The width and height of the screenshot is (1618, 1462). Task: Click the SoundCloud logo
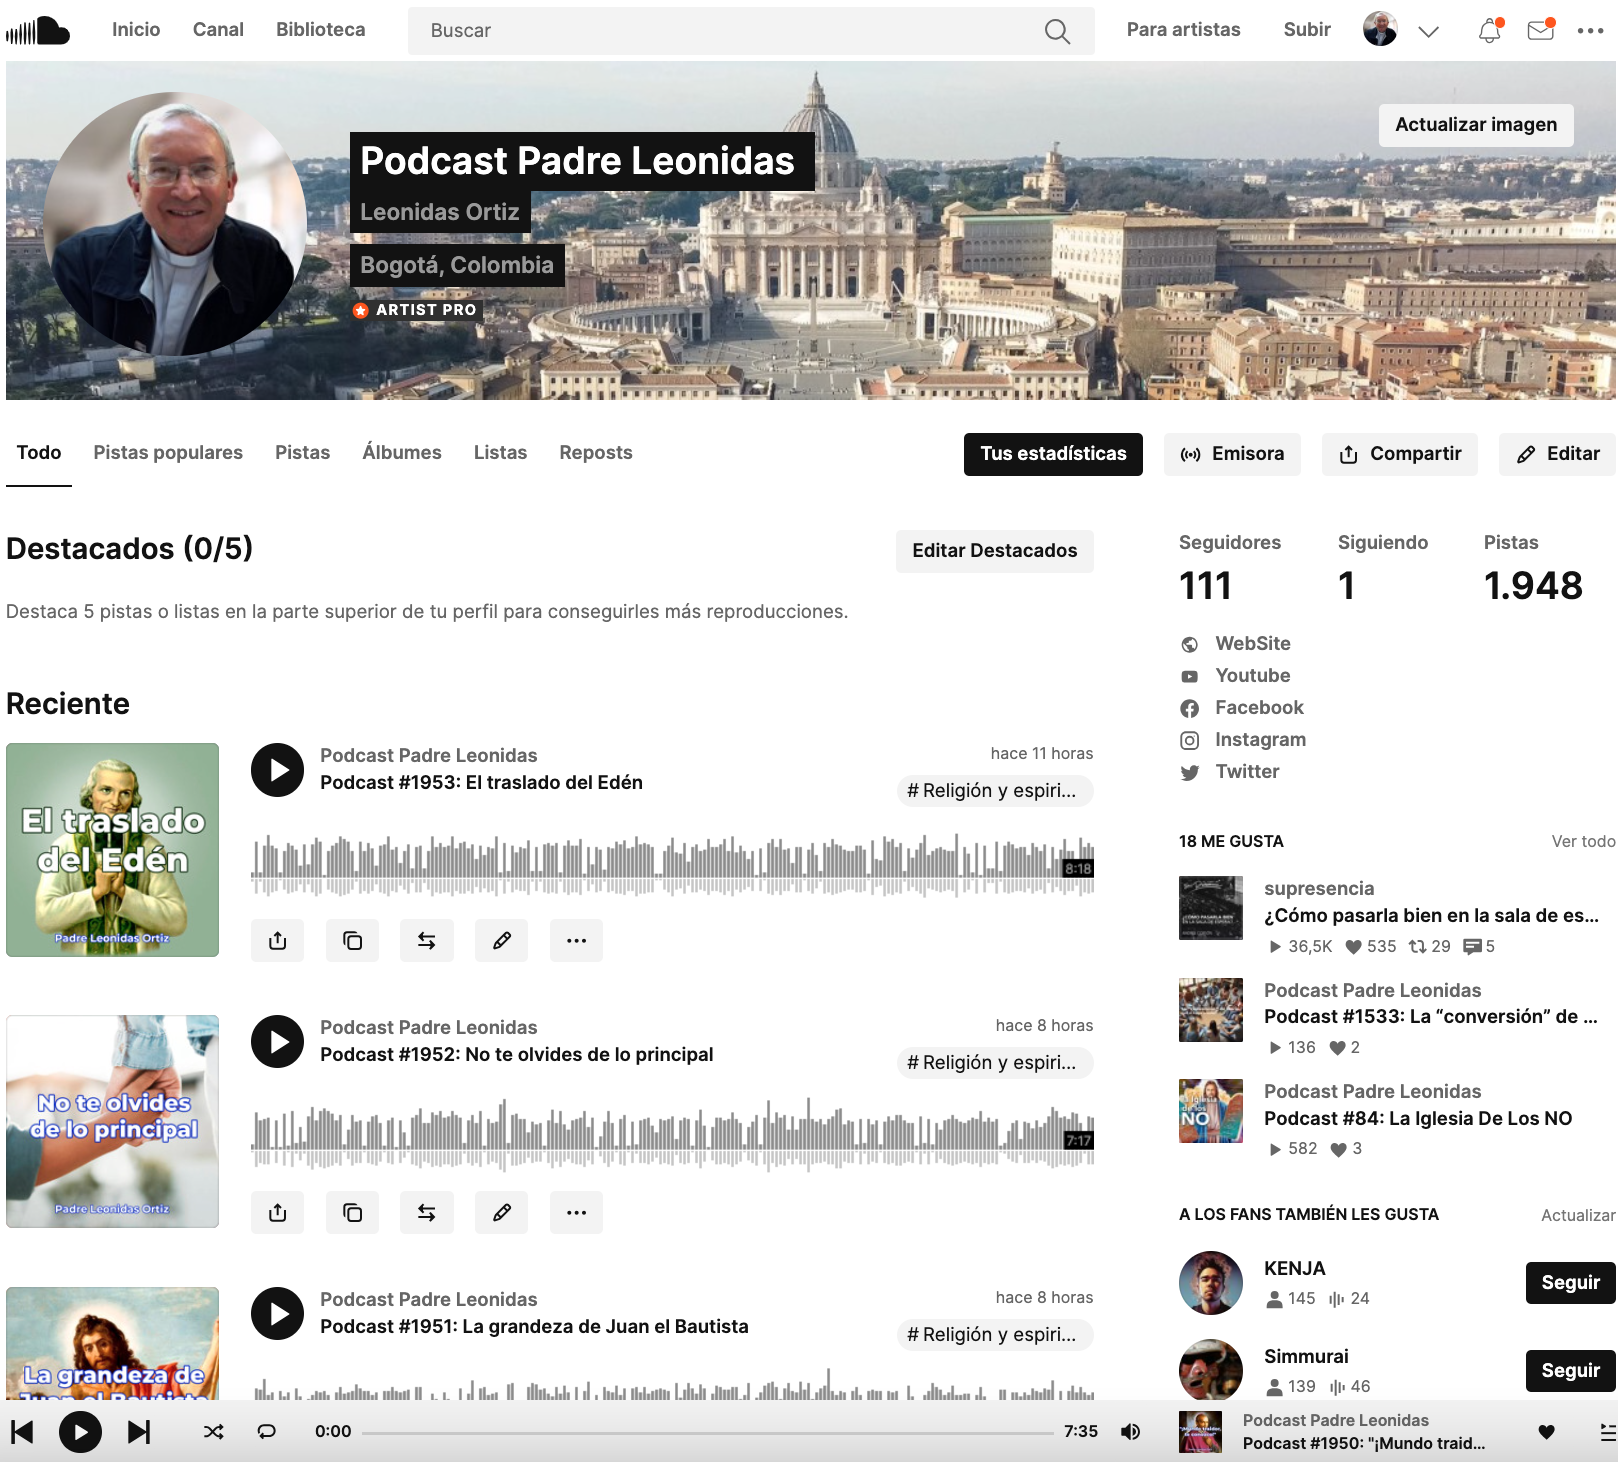point(38,30)
